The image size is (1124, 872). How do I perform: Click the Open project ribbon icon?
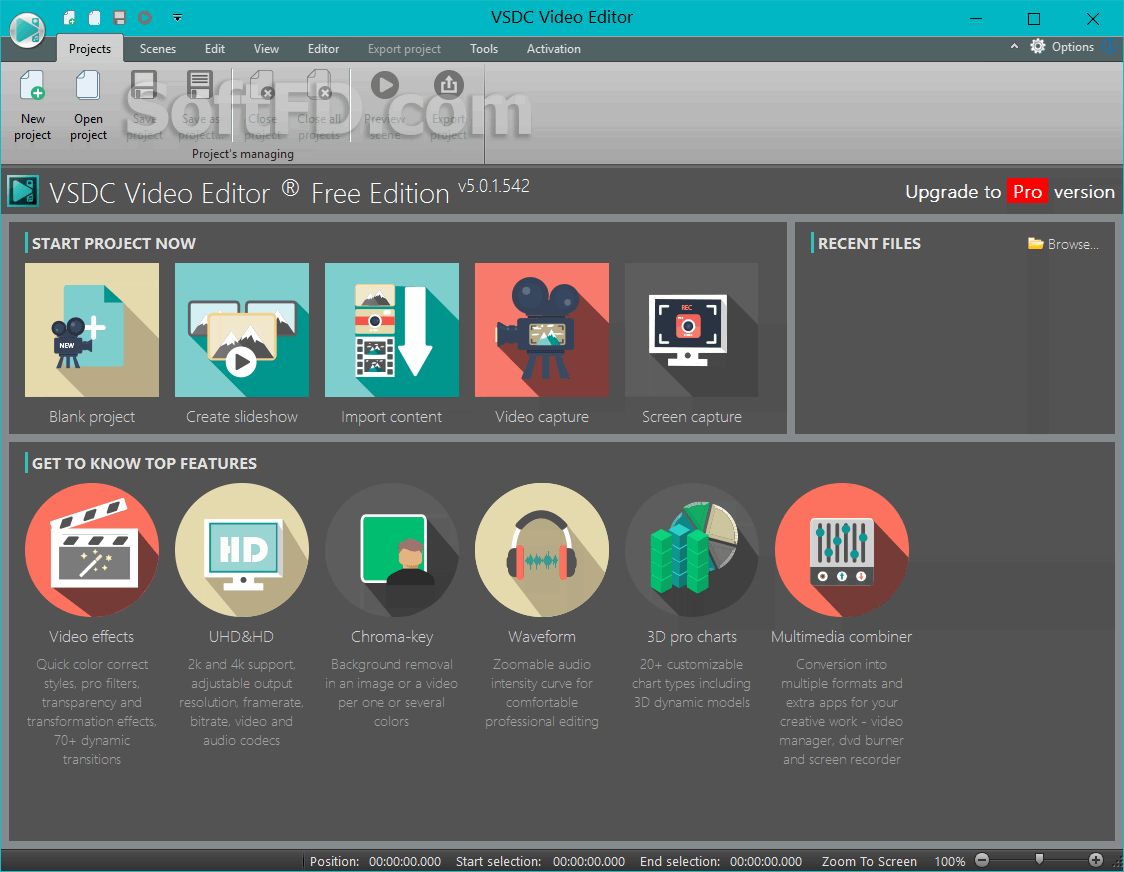point(87,85)
